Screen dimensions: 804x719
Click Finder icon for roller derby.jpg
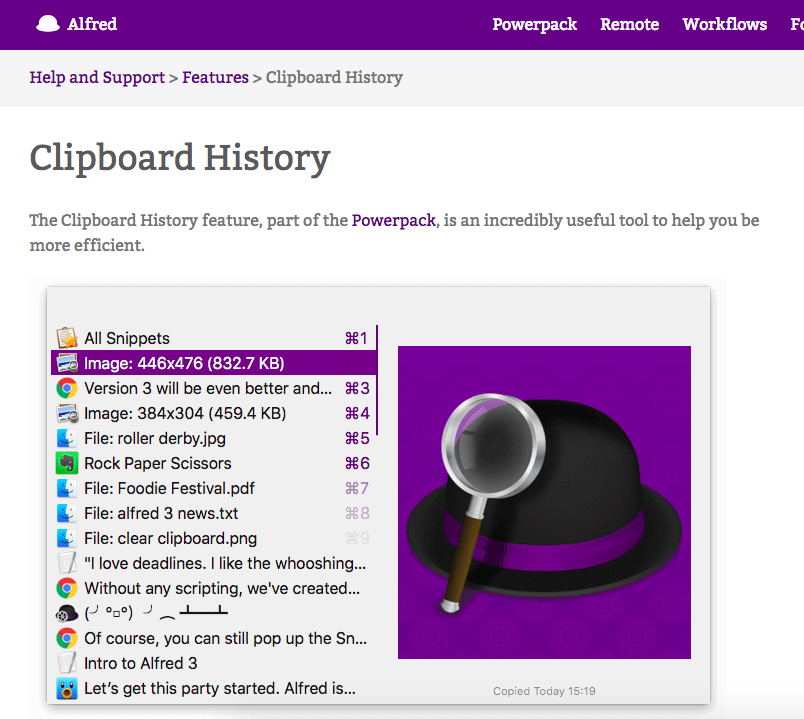click(x=67, y=438)
